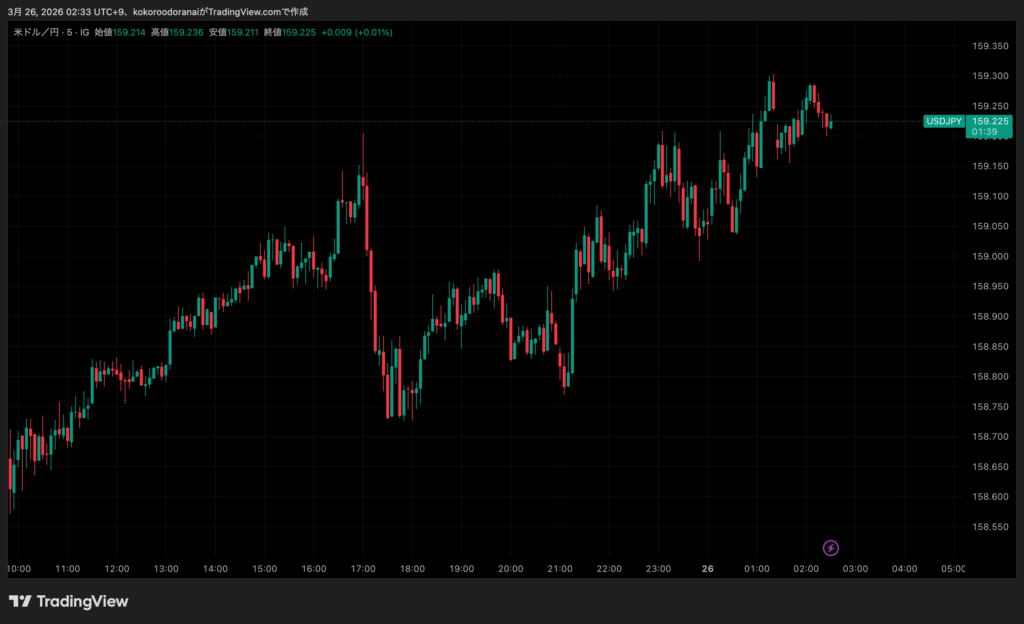Click the 10:00 time axis label
Image resolution: width=1024 pixels, height=624 pixels.
click(19, 569)
